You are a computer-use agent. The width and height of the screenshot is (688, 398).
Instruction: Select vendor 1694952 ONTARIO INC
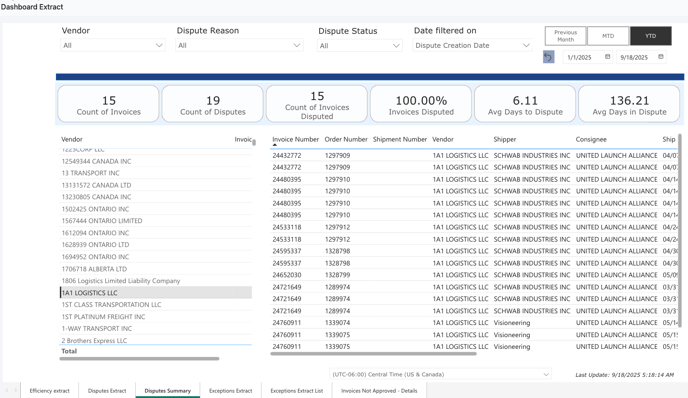pyautogui.click(x=156, y=257)
